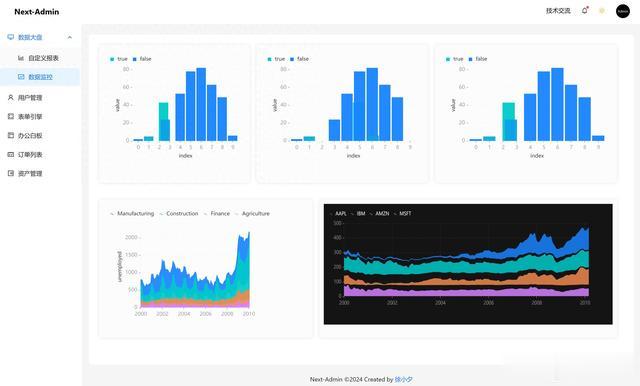Open the 徐小夕 author link in footer
Viewport: 640px width, 386px height.
coord(403,379)
